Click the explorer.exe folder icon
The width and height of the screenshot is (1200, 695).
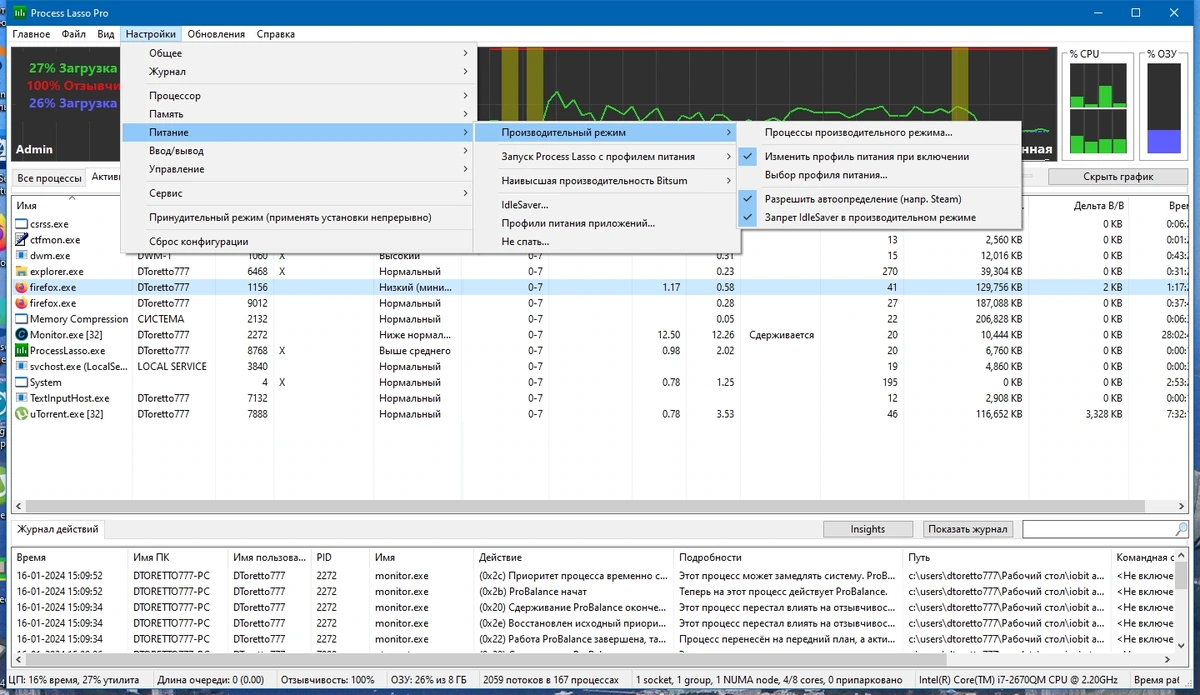pyautogui.click(x=21, y=271)
